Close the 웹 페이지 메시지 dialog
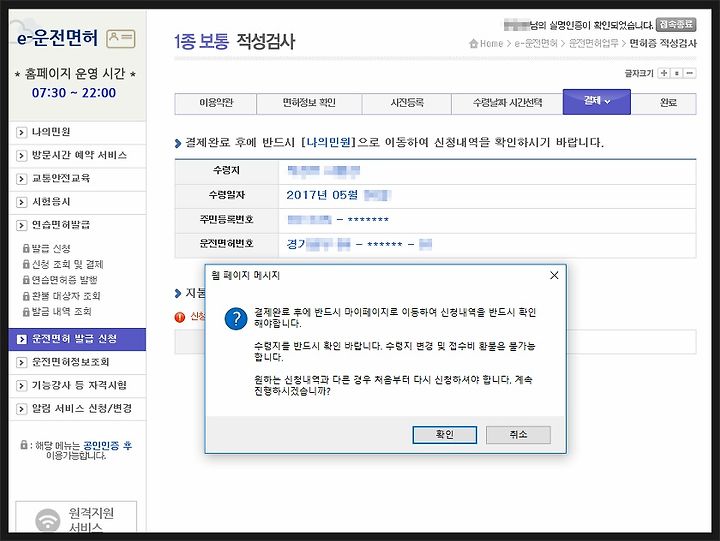Screen dimensions: 720x541 (x=554, y=275)
